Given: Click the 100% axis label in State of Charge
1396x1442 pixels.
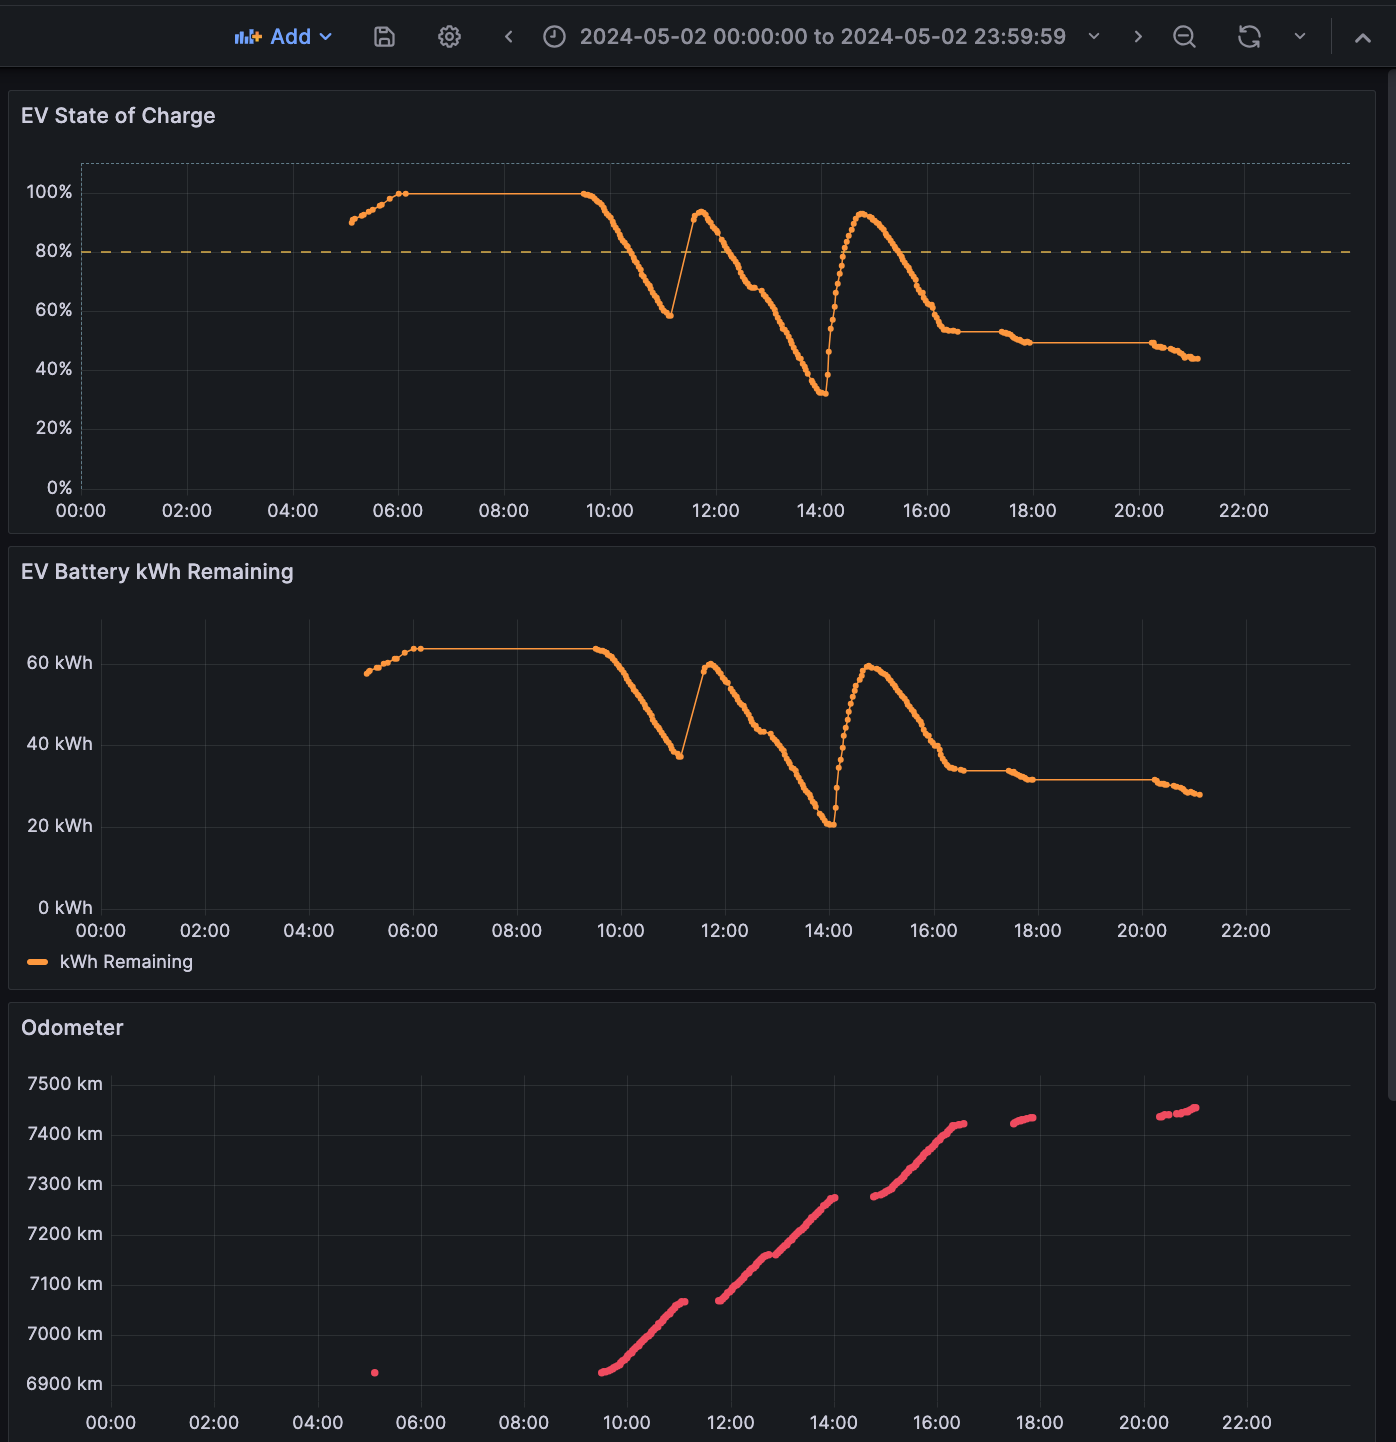Looking at the screenshot, I should 49,192.
